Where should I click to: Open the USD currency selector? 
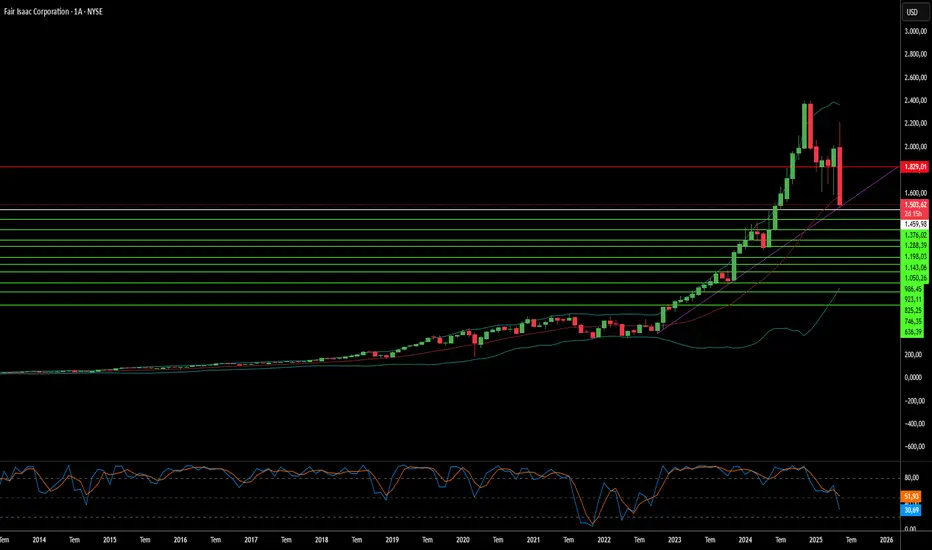(915, 12)
